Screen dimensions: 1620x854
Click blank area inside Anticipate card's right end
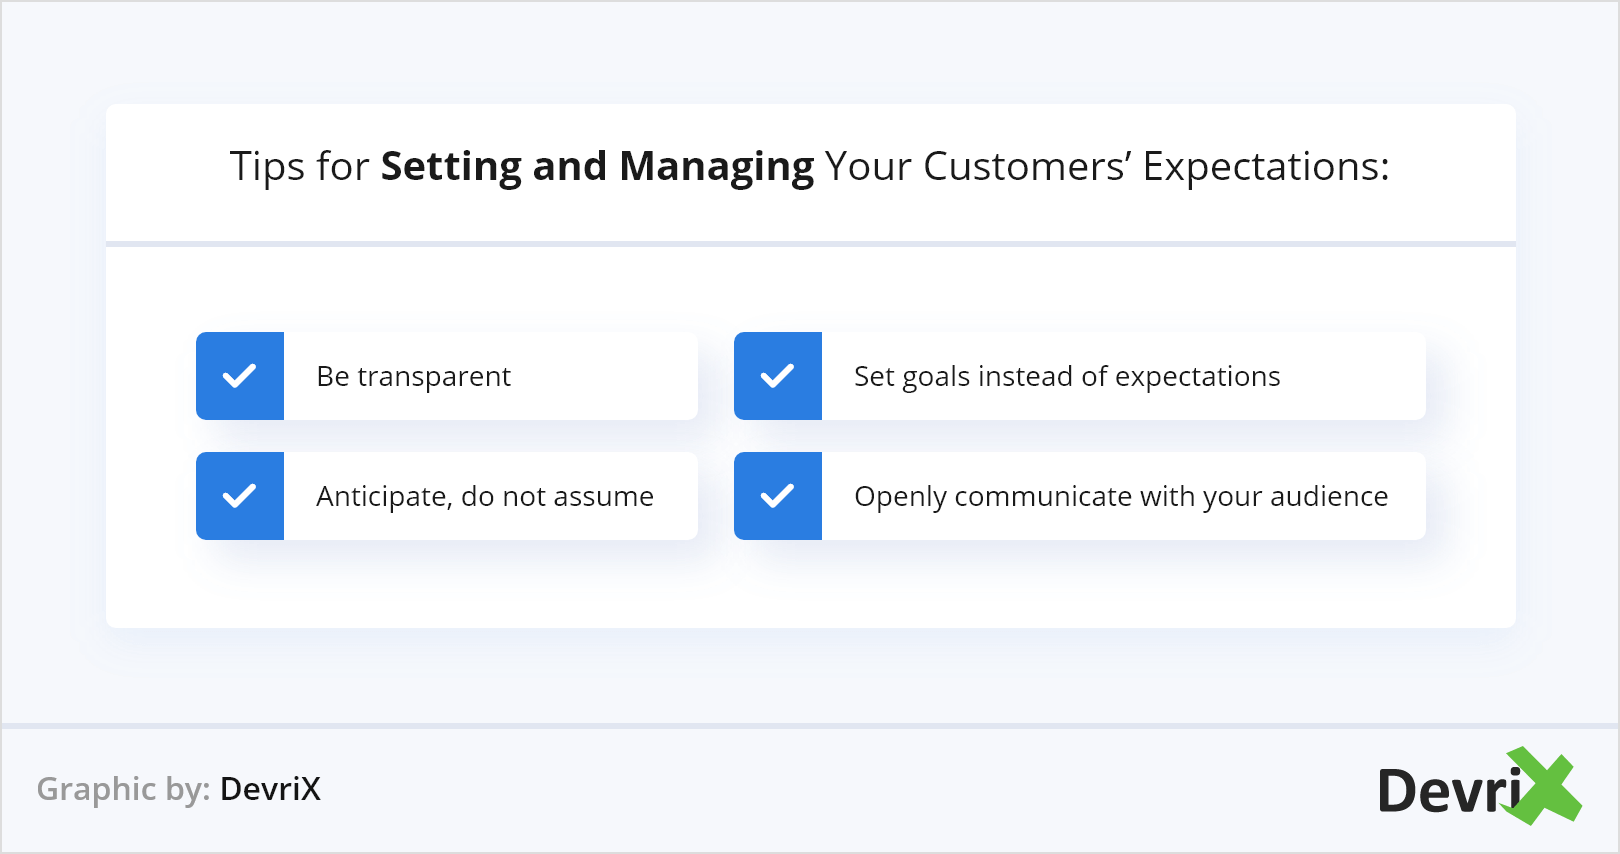coord(680,497)
